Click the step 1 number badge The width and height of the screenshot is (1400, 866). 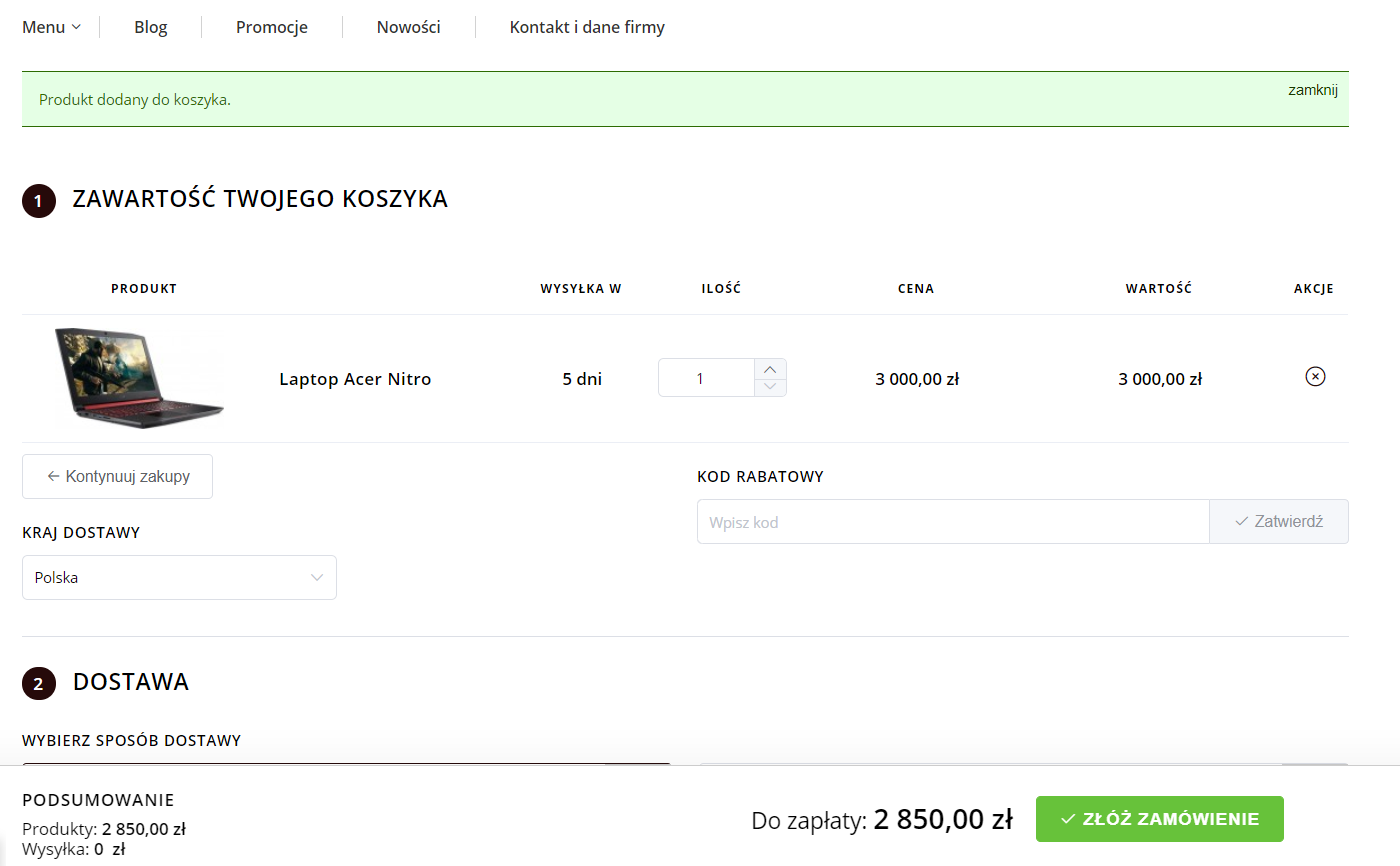click(x=39, y=201)
